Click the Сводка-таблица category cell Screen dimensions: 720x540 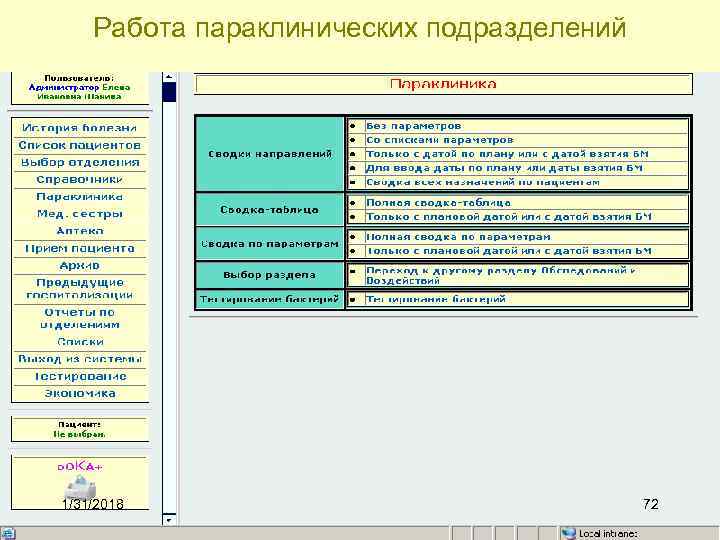270,210
